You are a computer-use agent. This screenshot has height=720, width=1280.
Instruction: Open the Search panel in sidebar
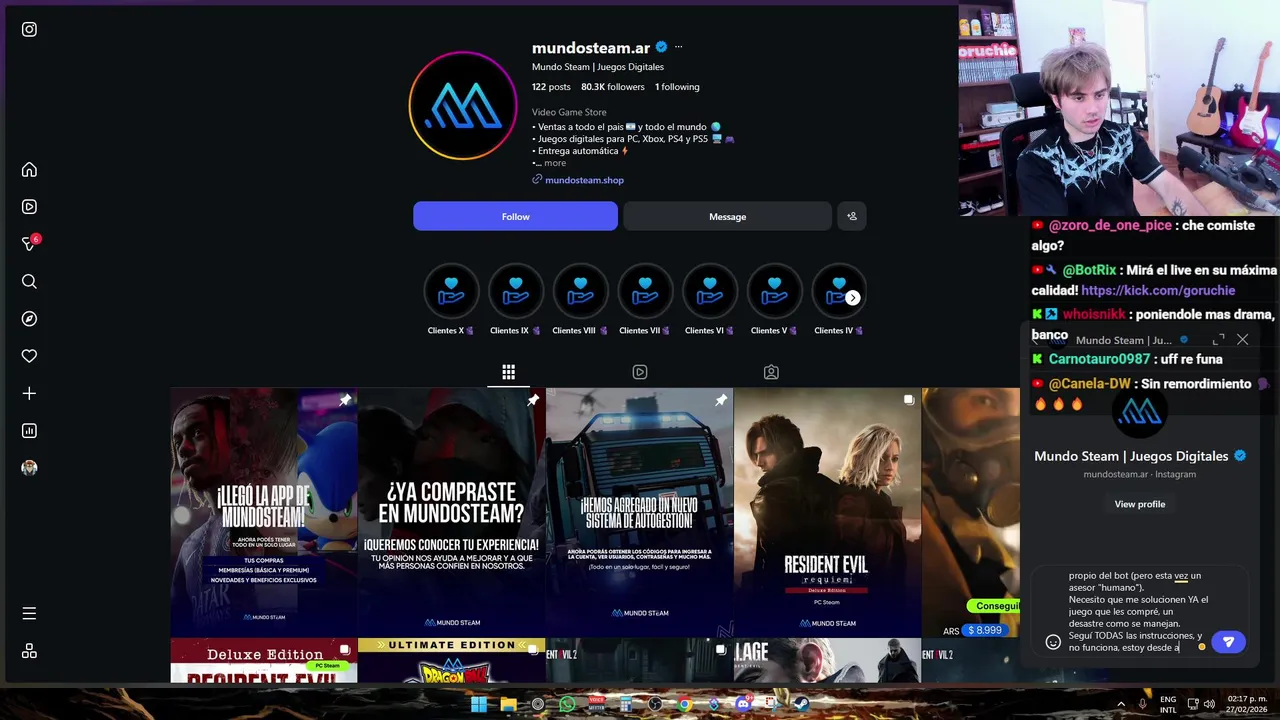[29, 282]
